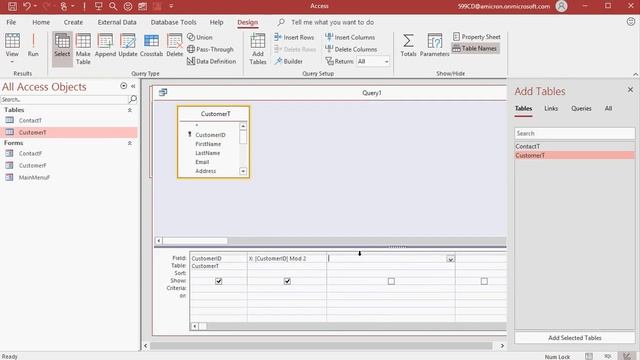Select ContactT in Add Tables list
The height and width of the screenshot is (360, 640).
click(x=575, y=146)
